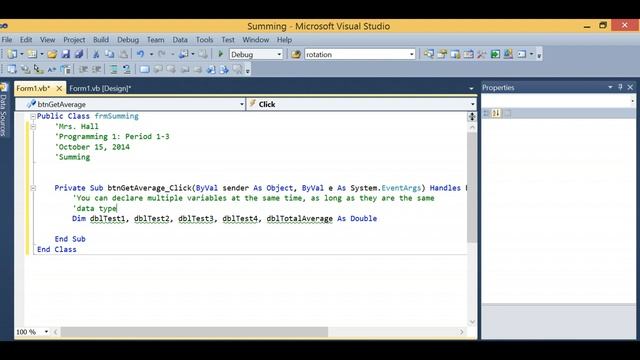The image size is (640, 360).
Task: Click the 'October 15, 2014 comment line
Action: click(92, 147)
